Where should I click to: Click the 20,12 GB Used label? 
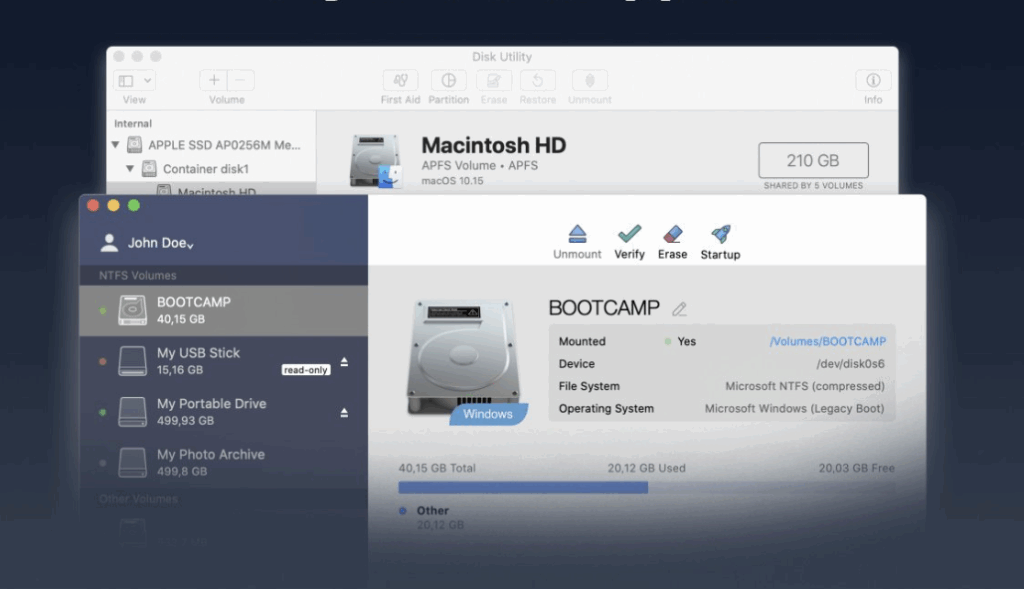point(647,468)
